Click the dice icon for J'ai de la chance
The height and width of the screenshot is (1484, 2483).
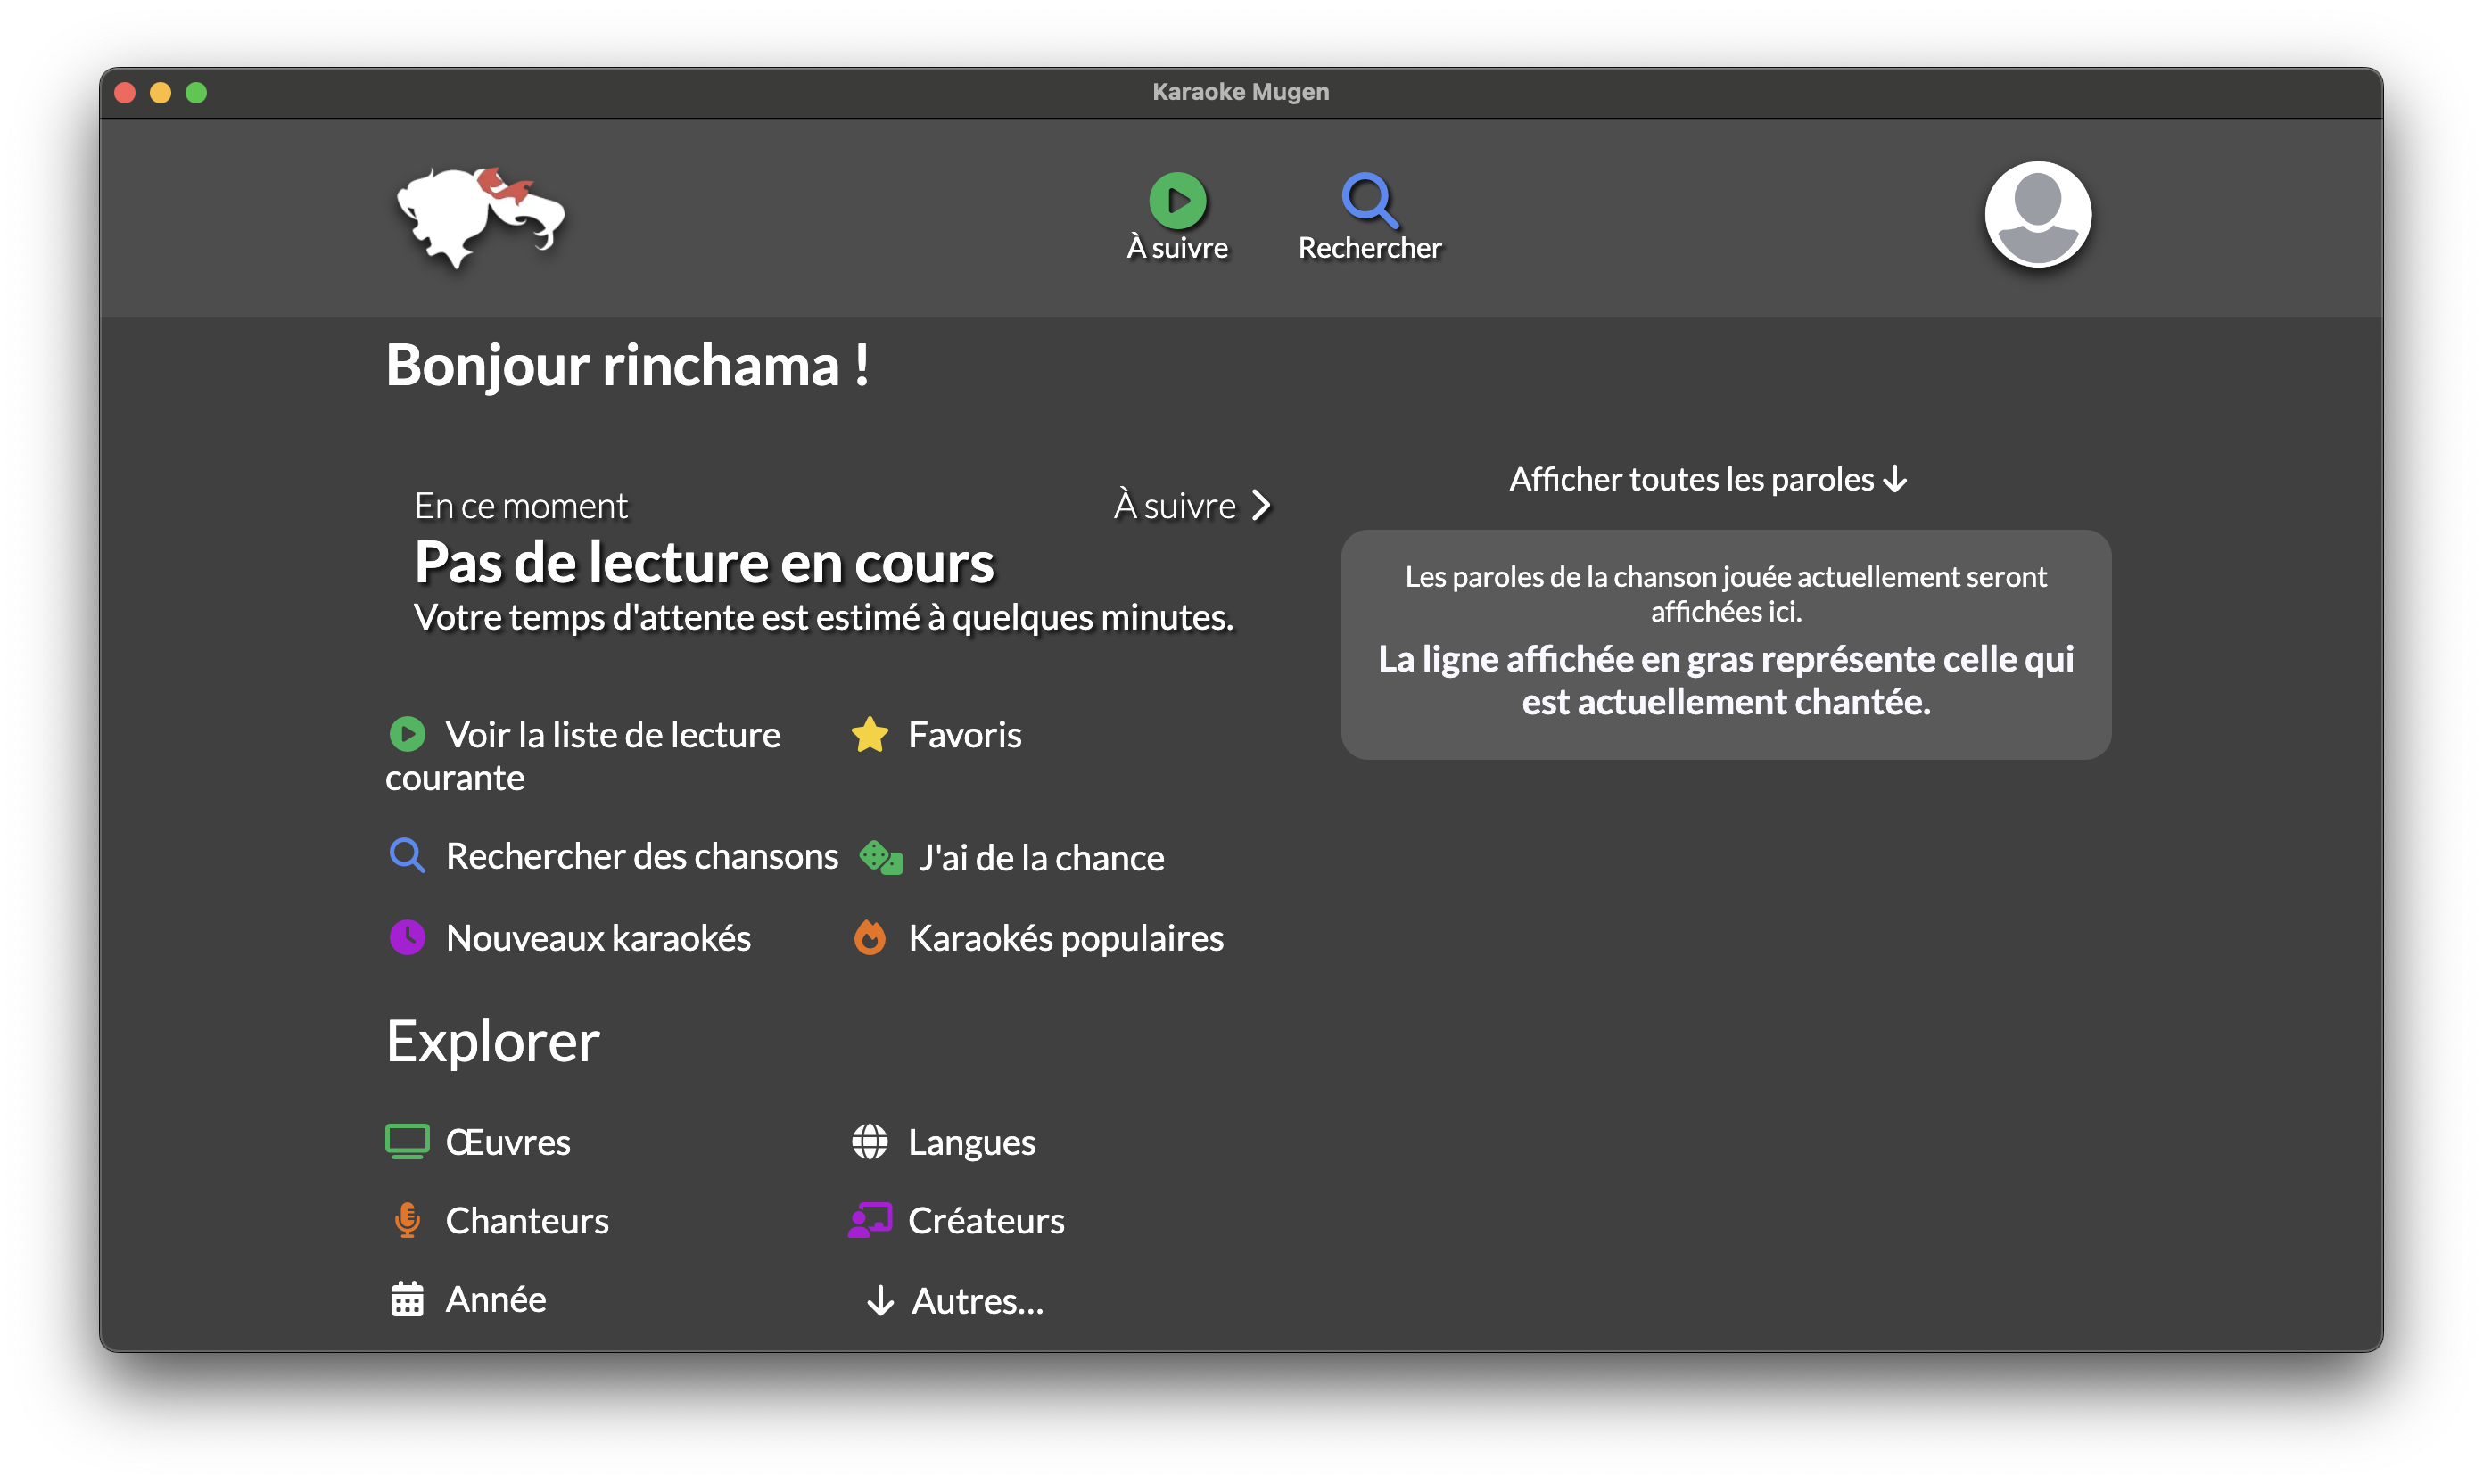[x=879, y=857]
